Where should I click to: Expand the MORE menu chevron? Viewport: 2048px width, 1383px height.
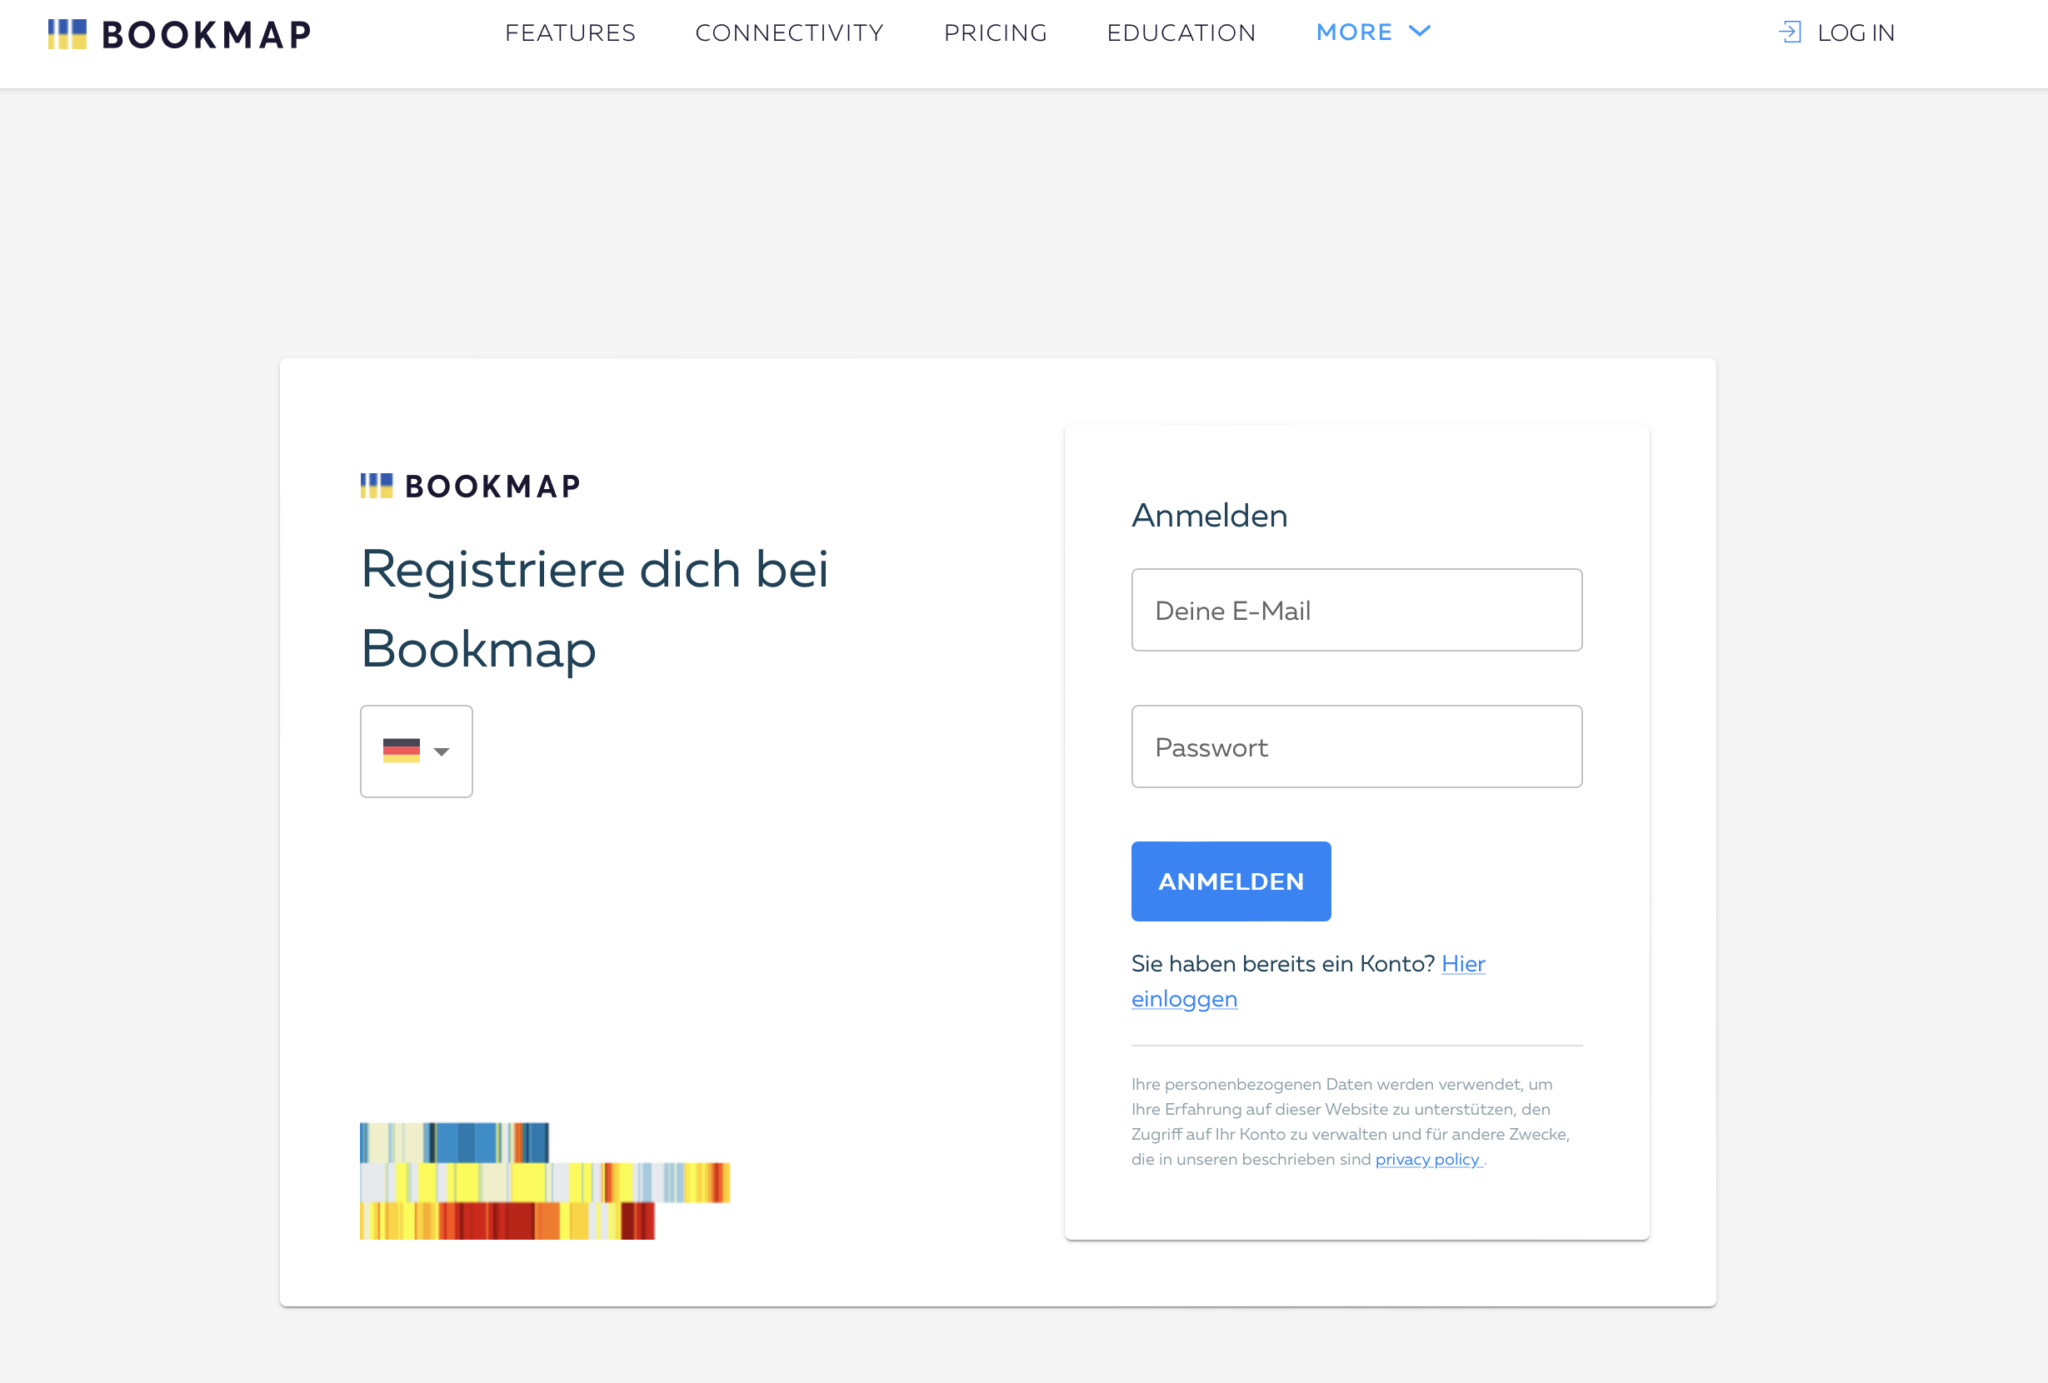pos(1420,32)
